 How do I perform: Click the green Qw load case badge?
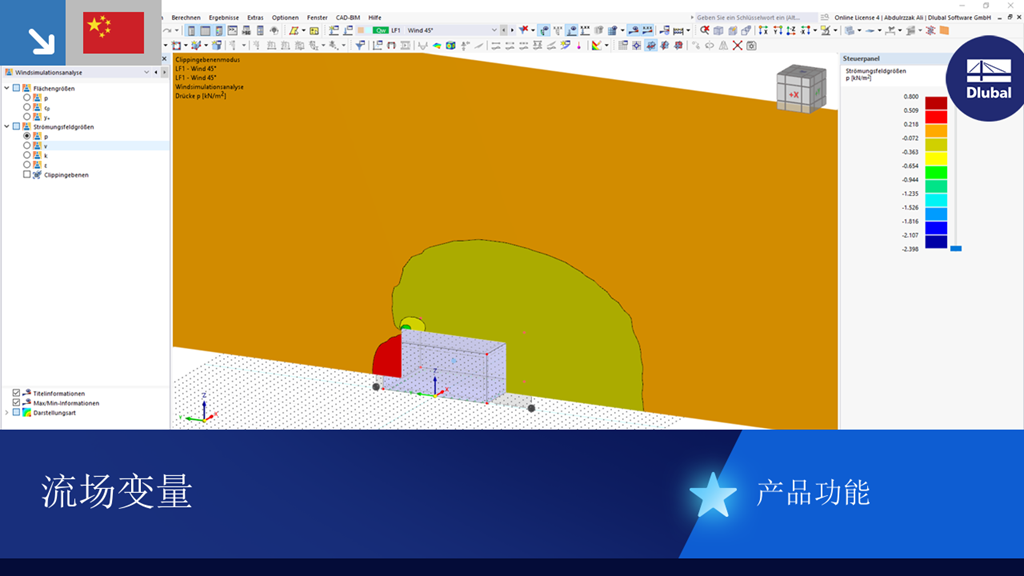point(380,30)
